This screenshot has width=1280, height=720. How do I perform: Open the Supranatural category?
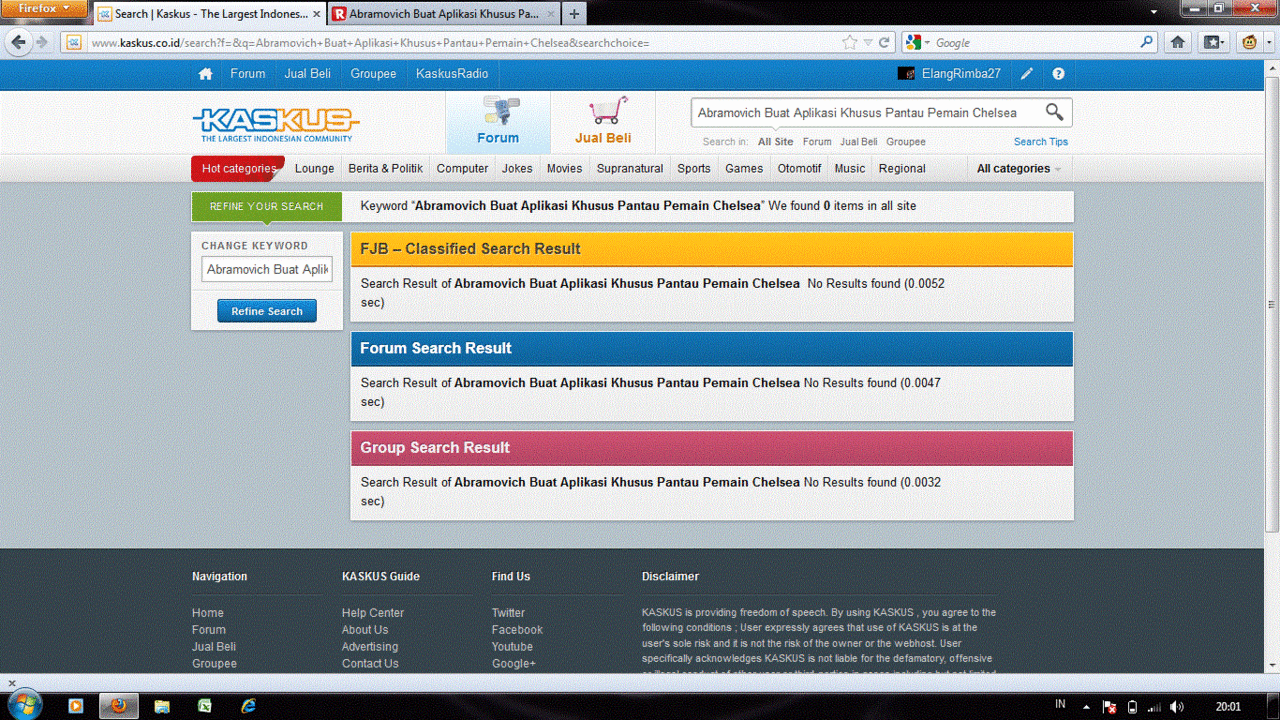click(x=630, y=169)
